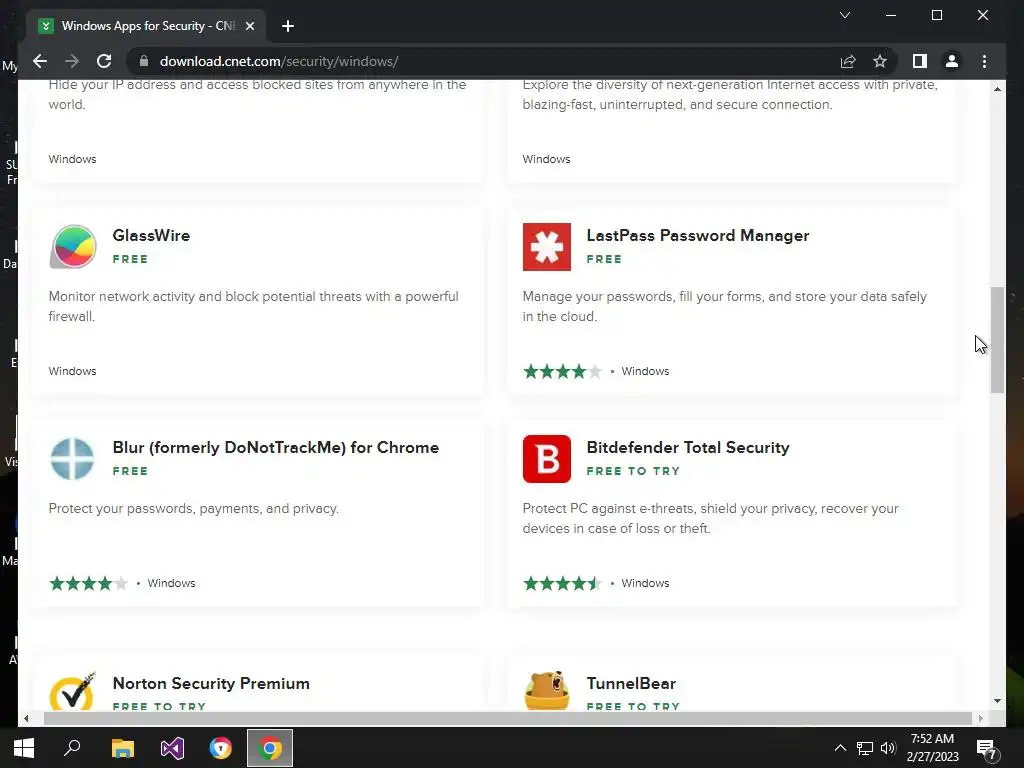This screenshot has height=768, width=1024.
Task: Click the LastPass description text
Action: click(x=724, y=306)
